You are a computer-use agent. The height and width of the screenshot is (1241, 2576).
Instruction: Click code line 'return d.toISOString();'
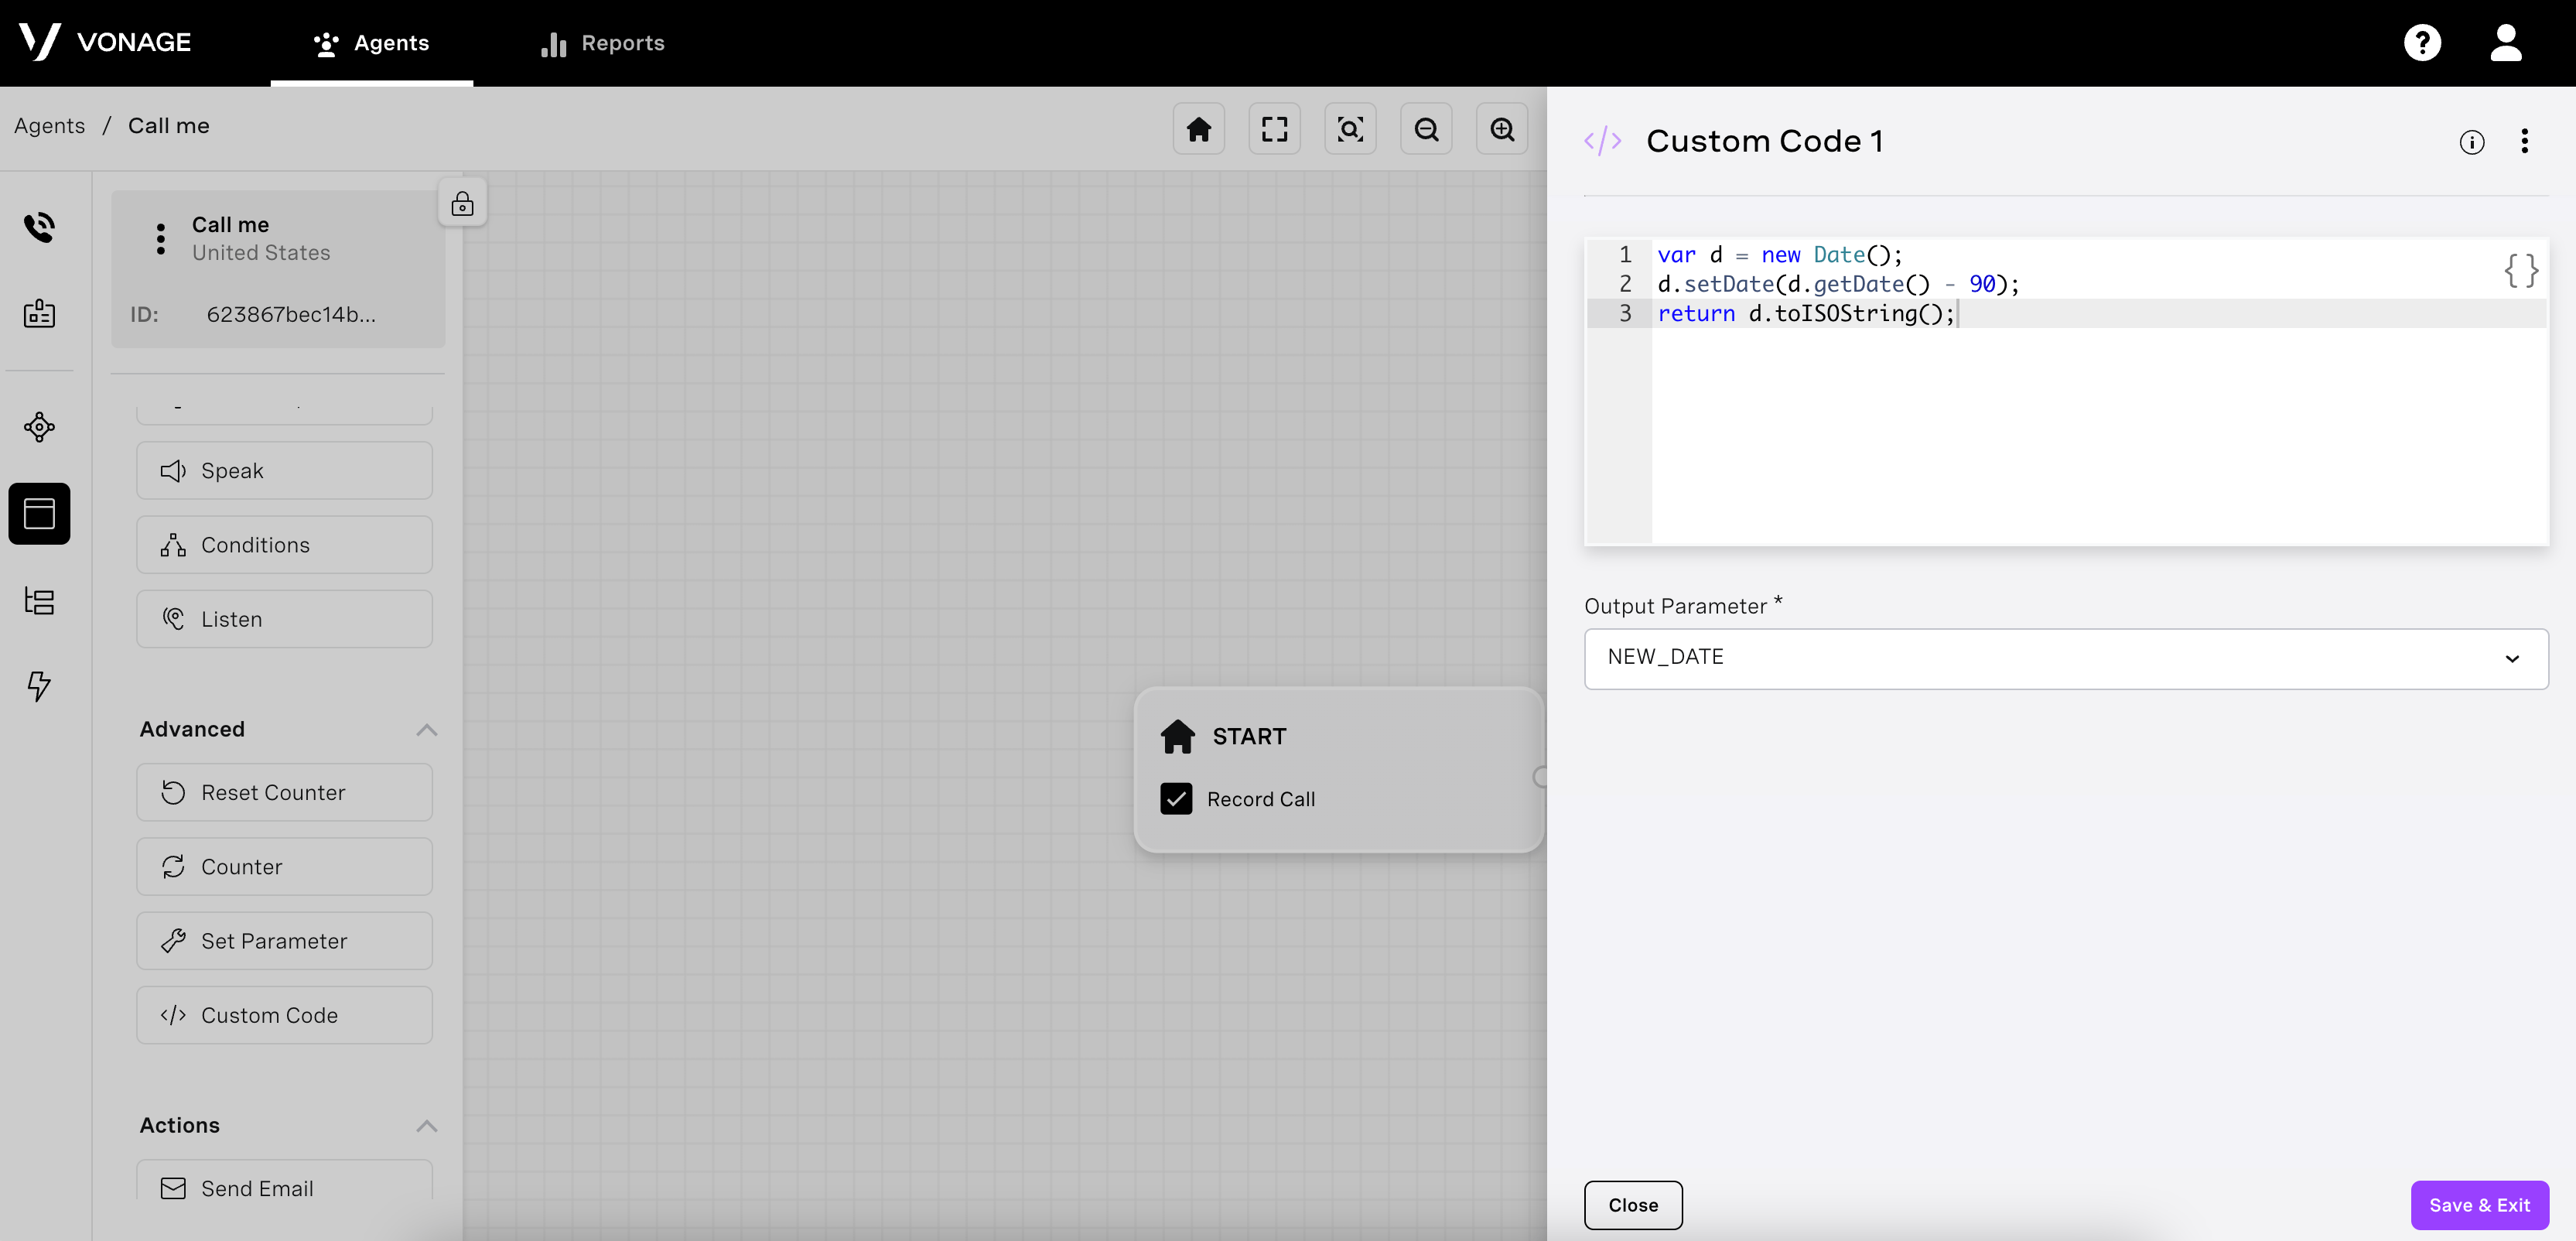click(1806, 313)
